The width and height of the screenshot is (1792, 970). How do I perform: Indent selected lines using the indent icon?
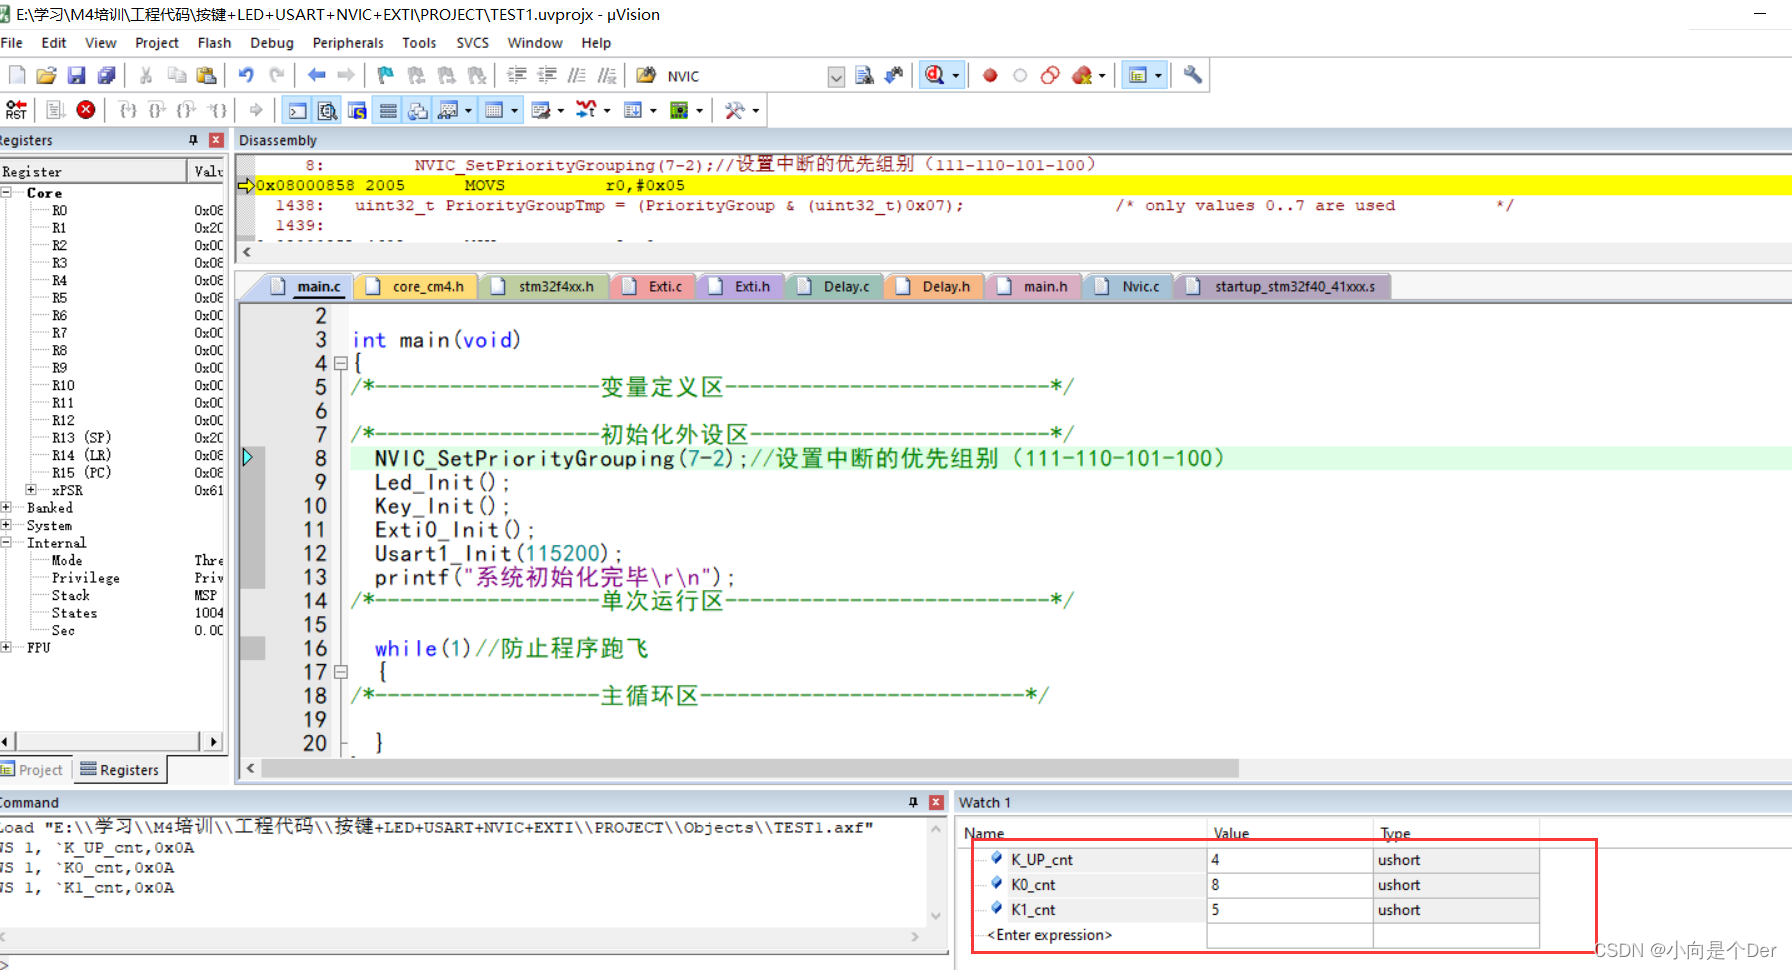517,75
